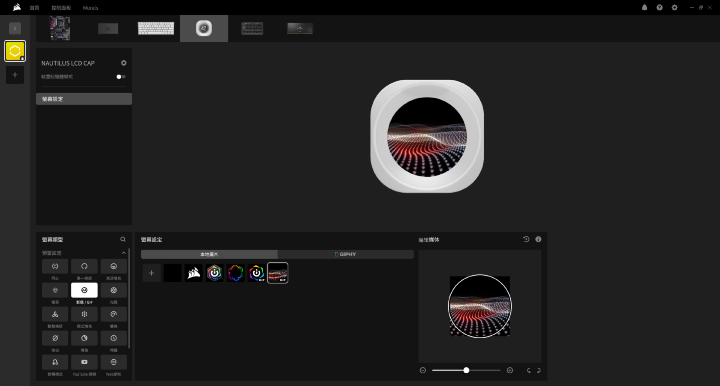Adjust the media zoom slider handle
Image resolution: width=720 pixels, height=386 pixels.
coord(466,370)
